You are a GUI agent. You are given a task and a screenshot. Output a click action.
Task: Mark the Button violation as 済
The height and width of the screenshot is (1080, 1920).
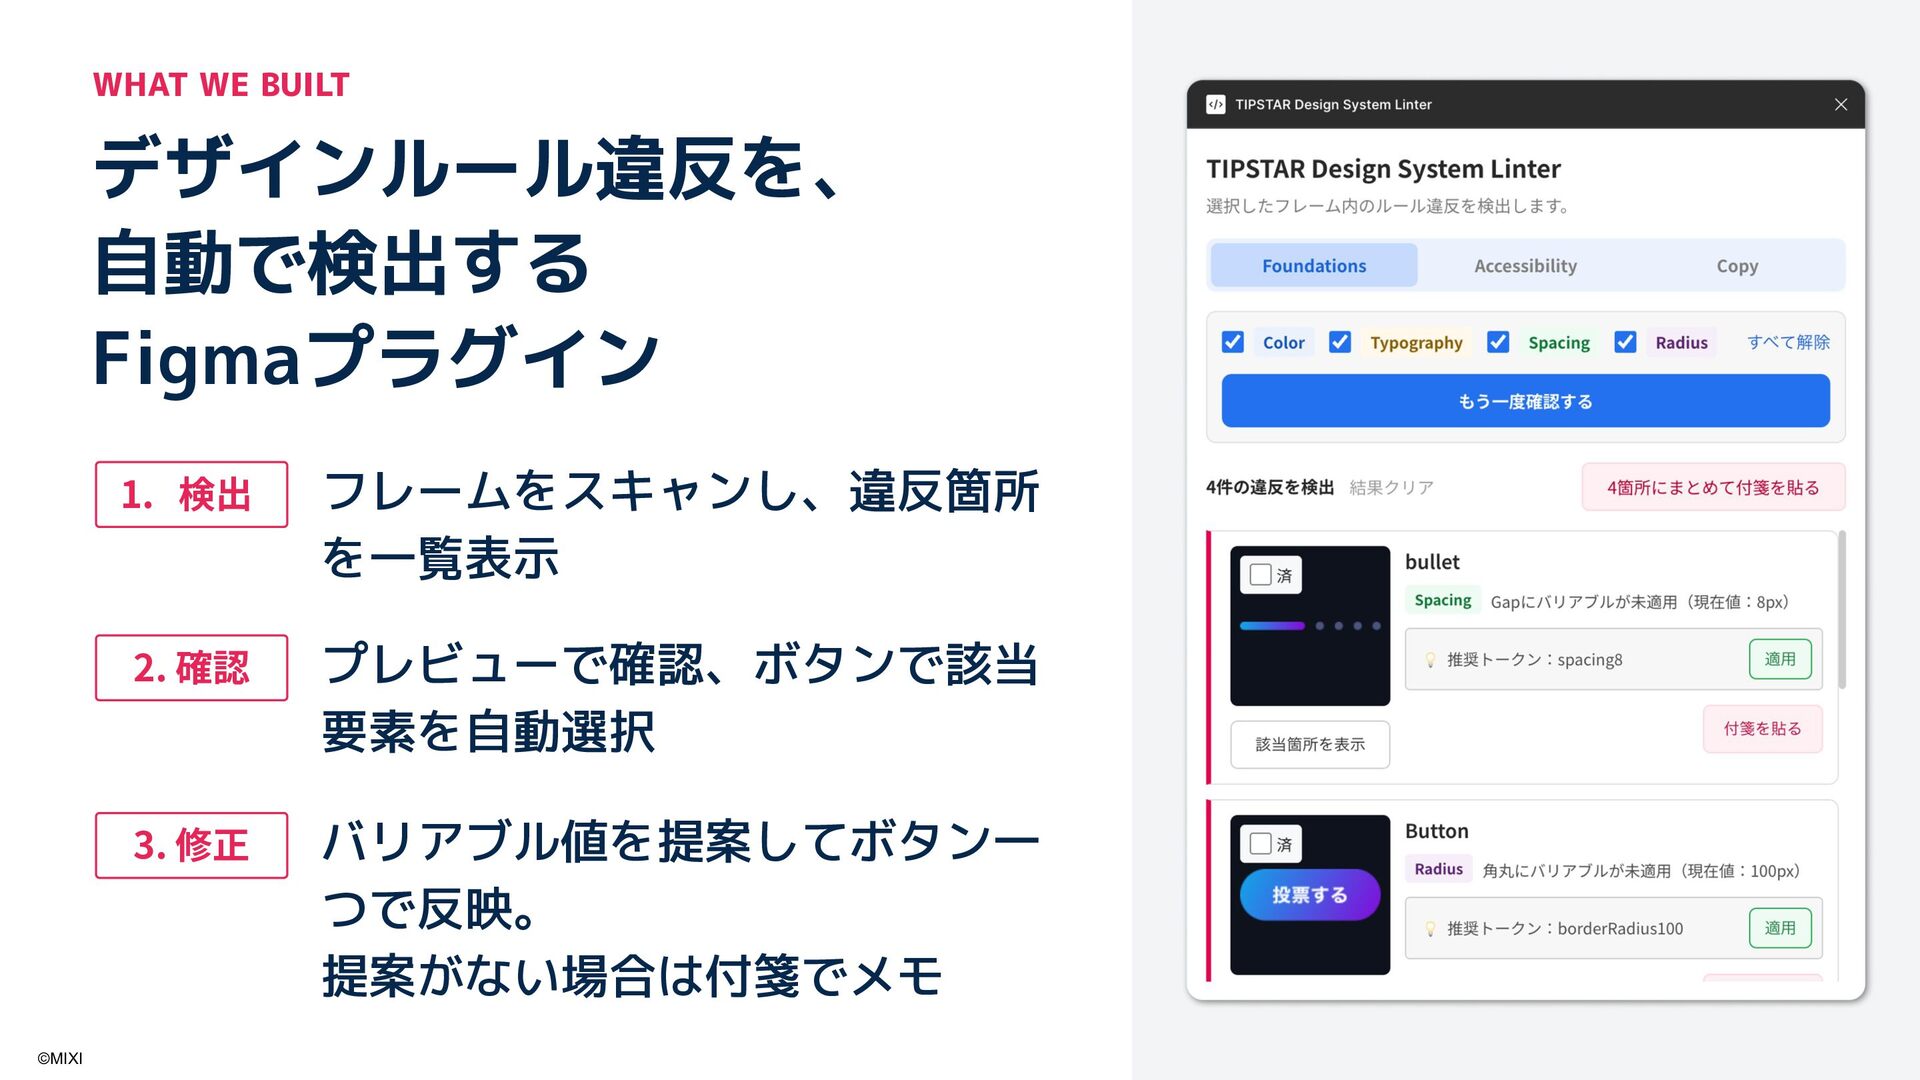coord(1261,844)
